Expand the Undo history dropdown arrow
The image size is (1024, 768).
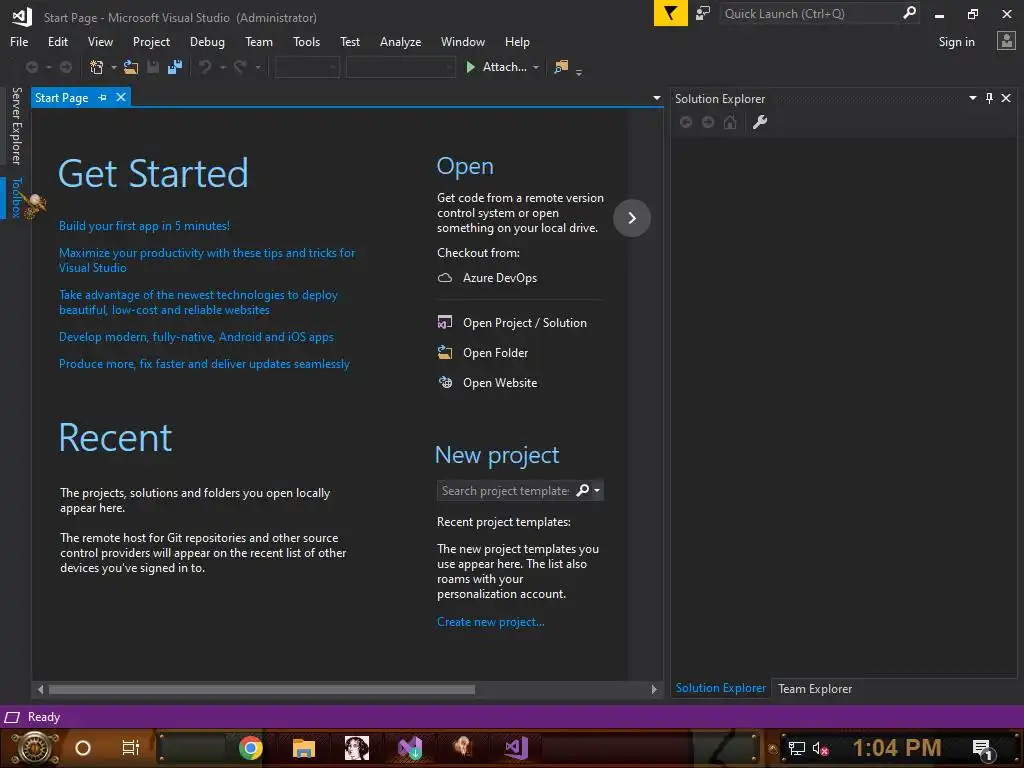pyautogui.click(x=223, y=67)
